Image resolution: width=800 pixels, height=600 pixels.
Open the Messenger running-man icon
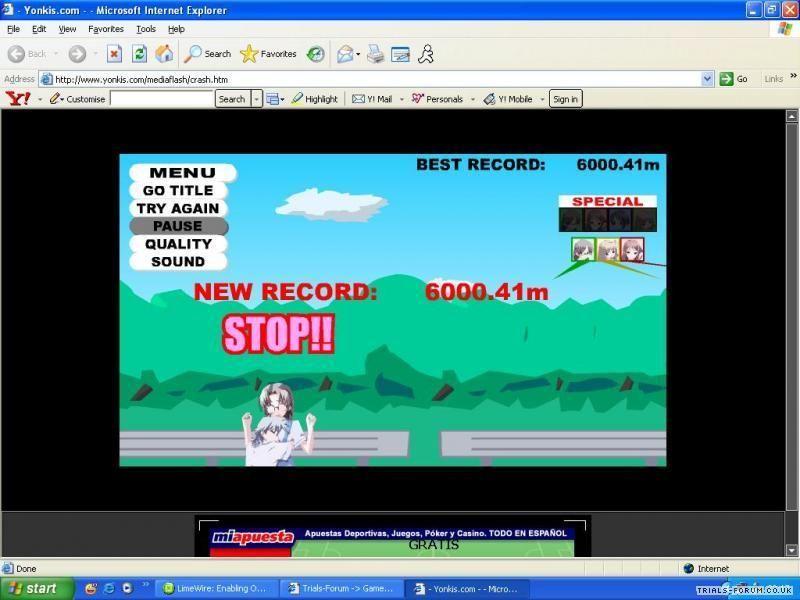tap(426, 54)
